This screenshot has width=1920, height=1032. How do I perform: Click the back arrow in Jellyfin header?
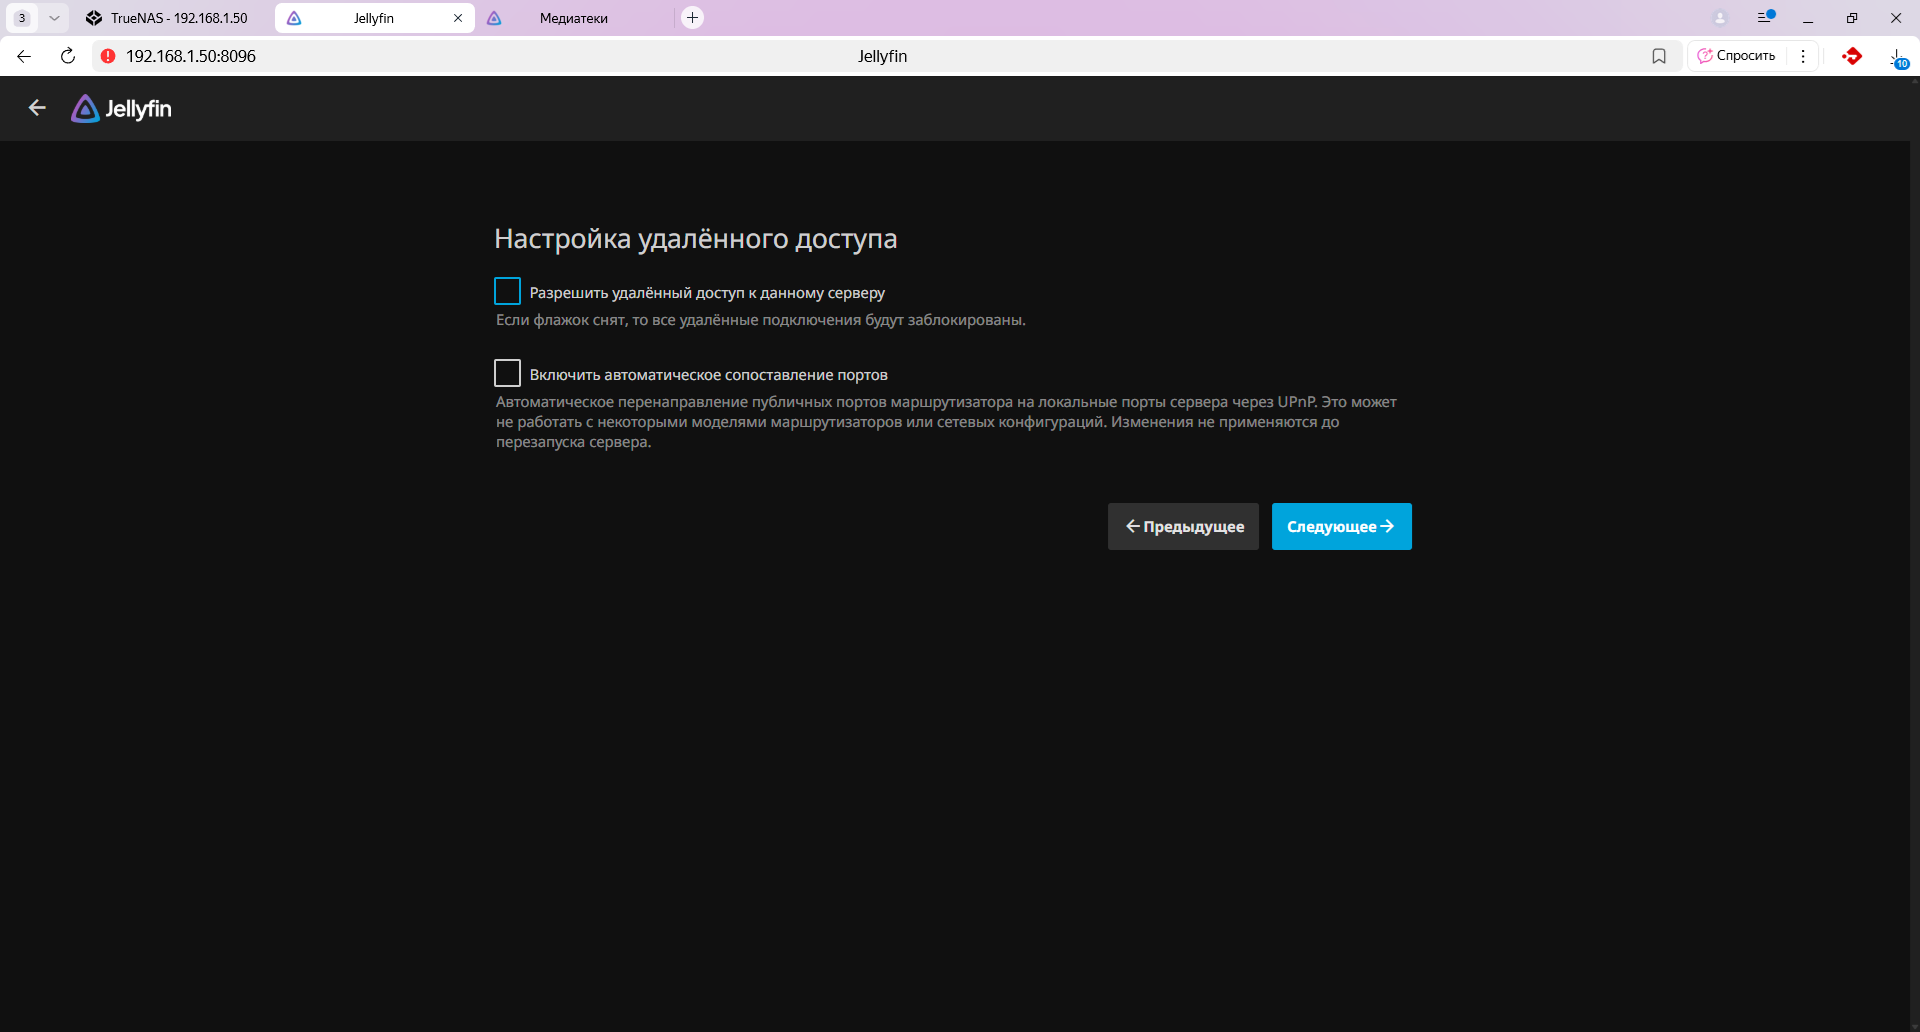[x=37, y=108]
